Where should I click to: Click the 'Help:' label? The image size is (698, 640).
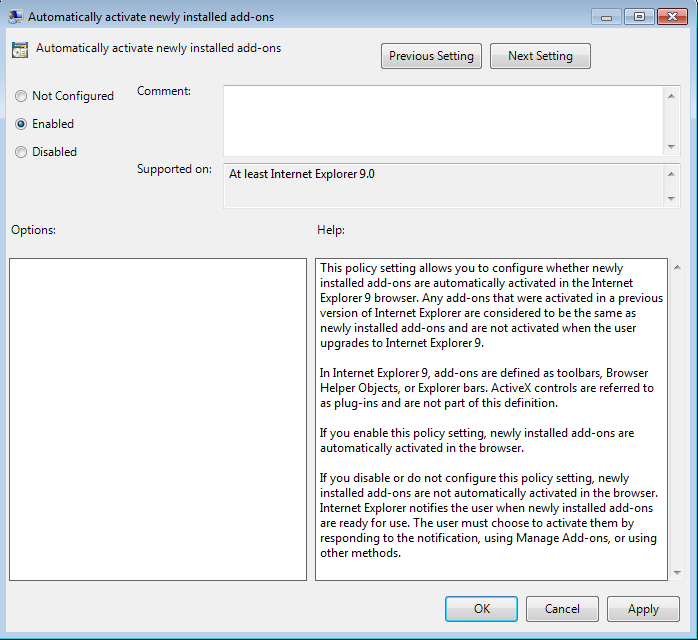click(x=331, y=230)
